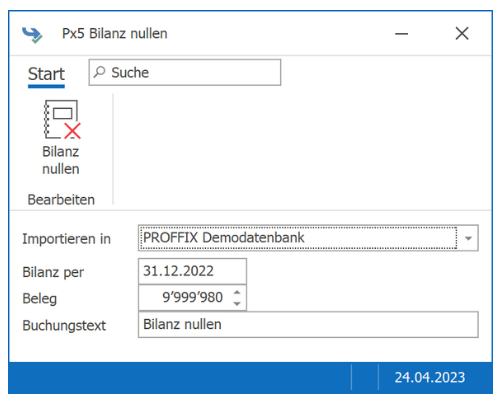Open the Importieren in dropdown arrow
This screenshot has height=400, width=498.
pyautogui.click(x=468, y=238)
